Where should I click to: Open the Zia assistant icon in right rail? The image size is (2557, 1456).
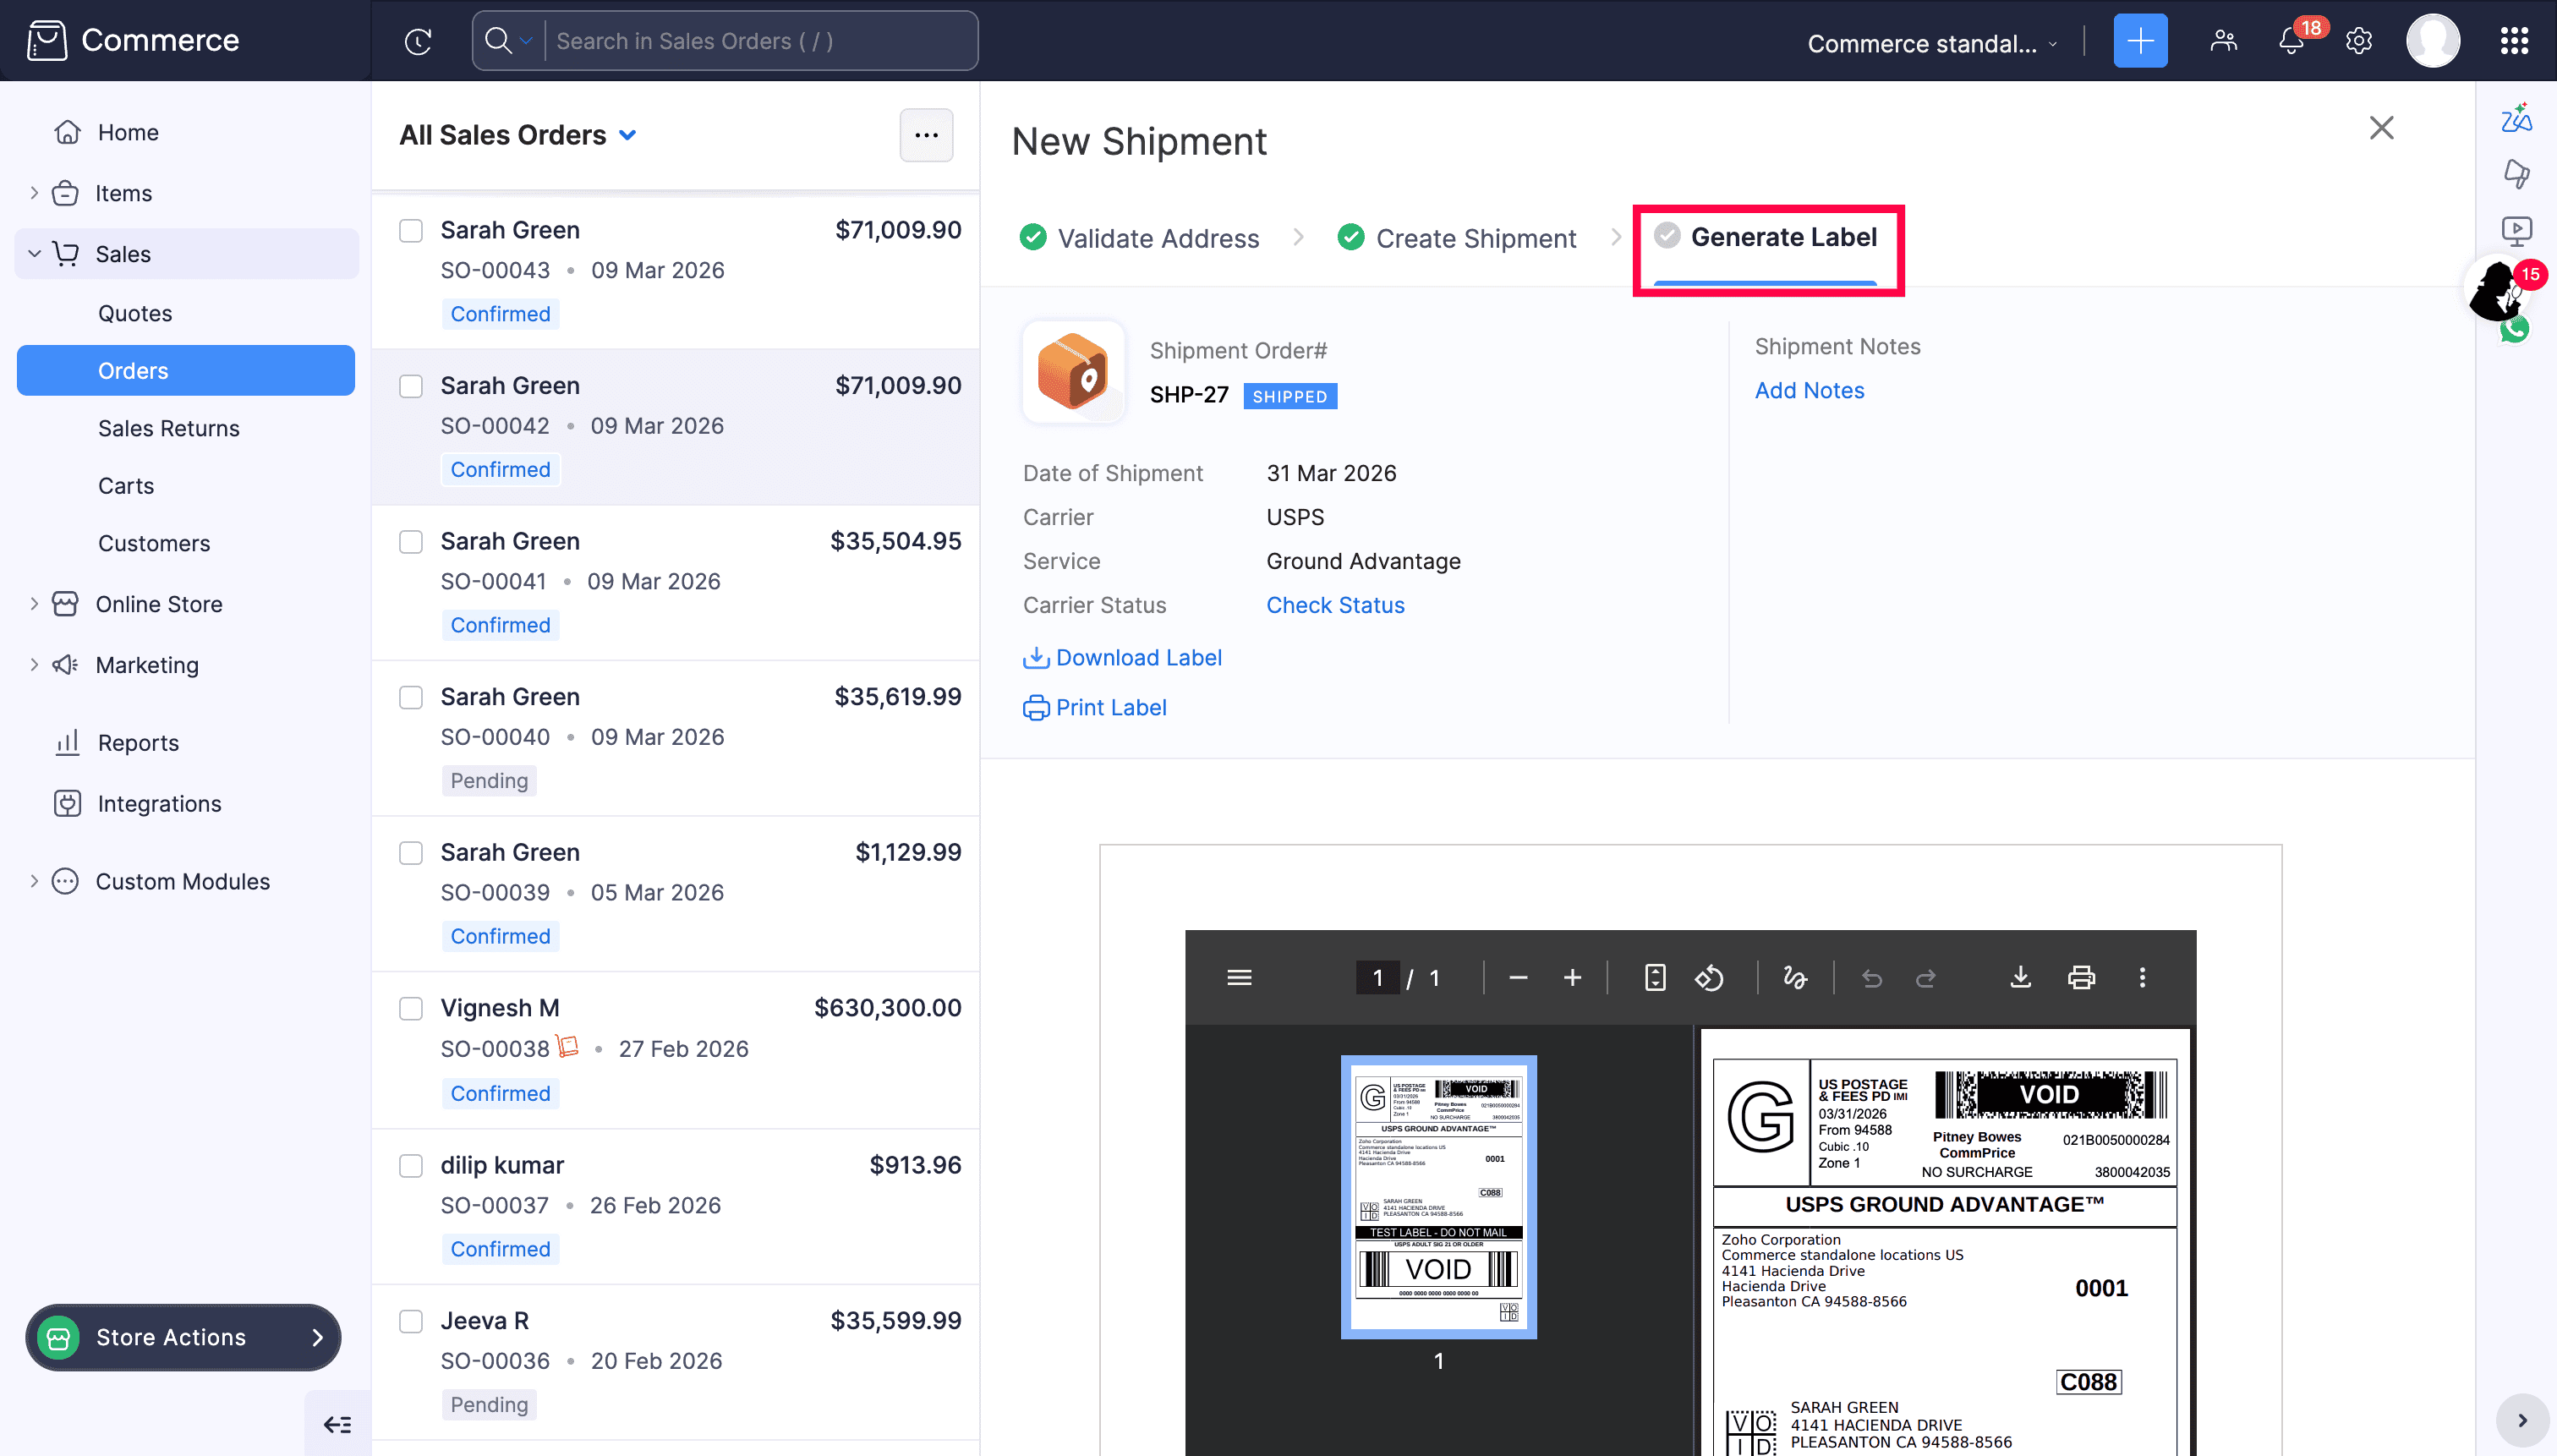pyautogui.click(x=2516, y=118)
